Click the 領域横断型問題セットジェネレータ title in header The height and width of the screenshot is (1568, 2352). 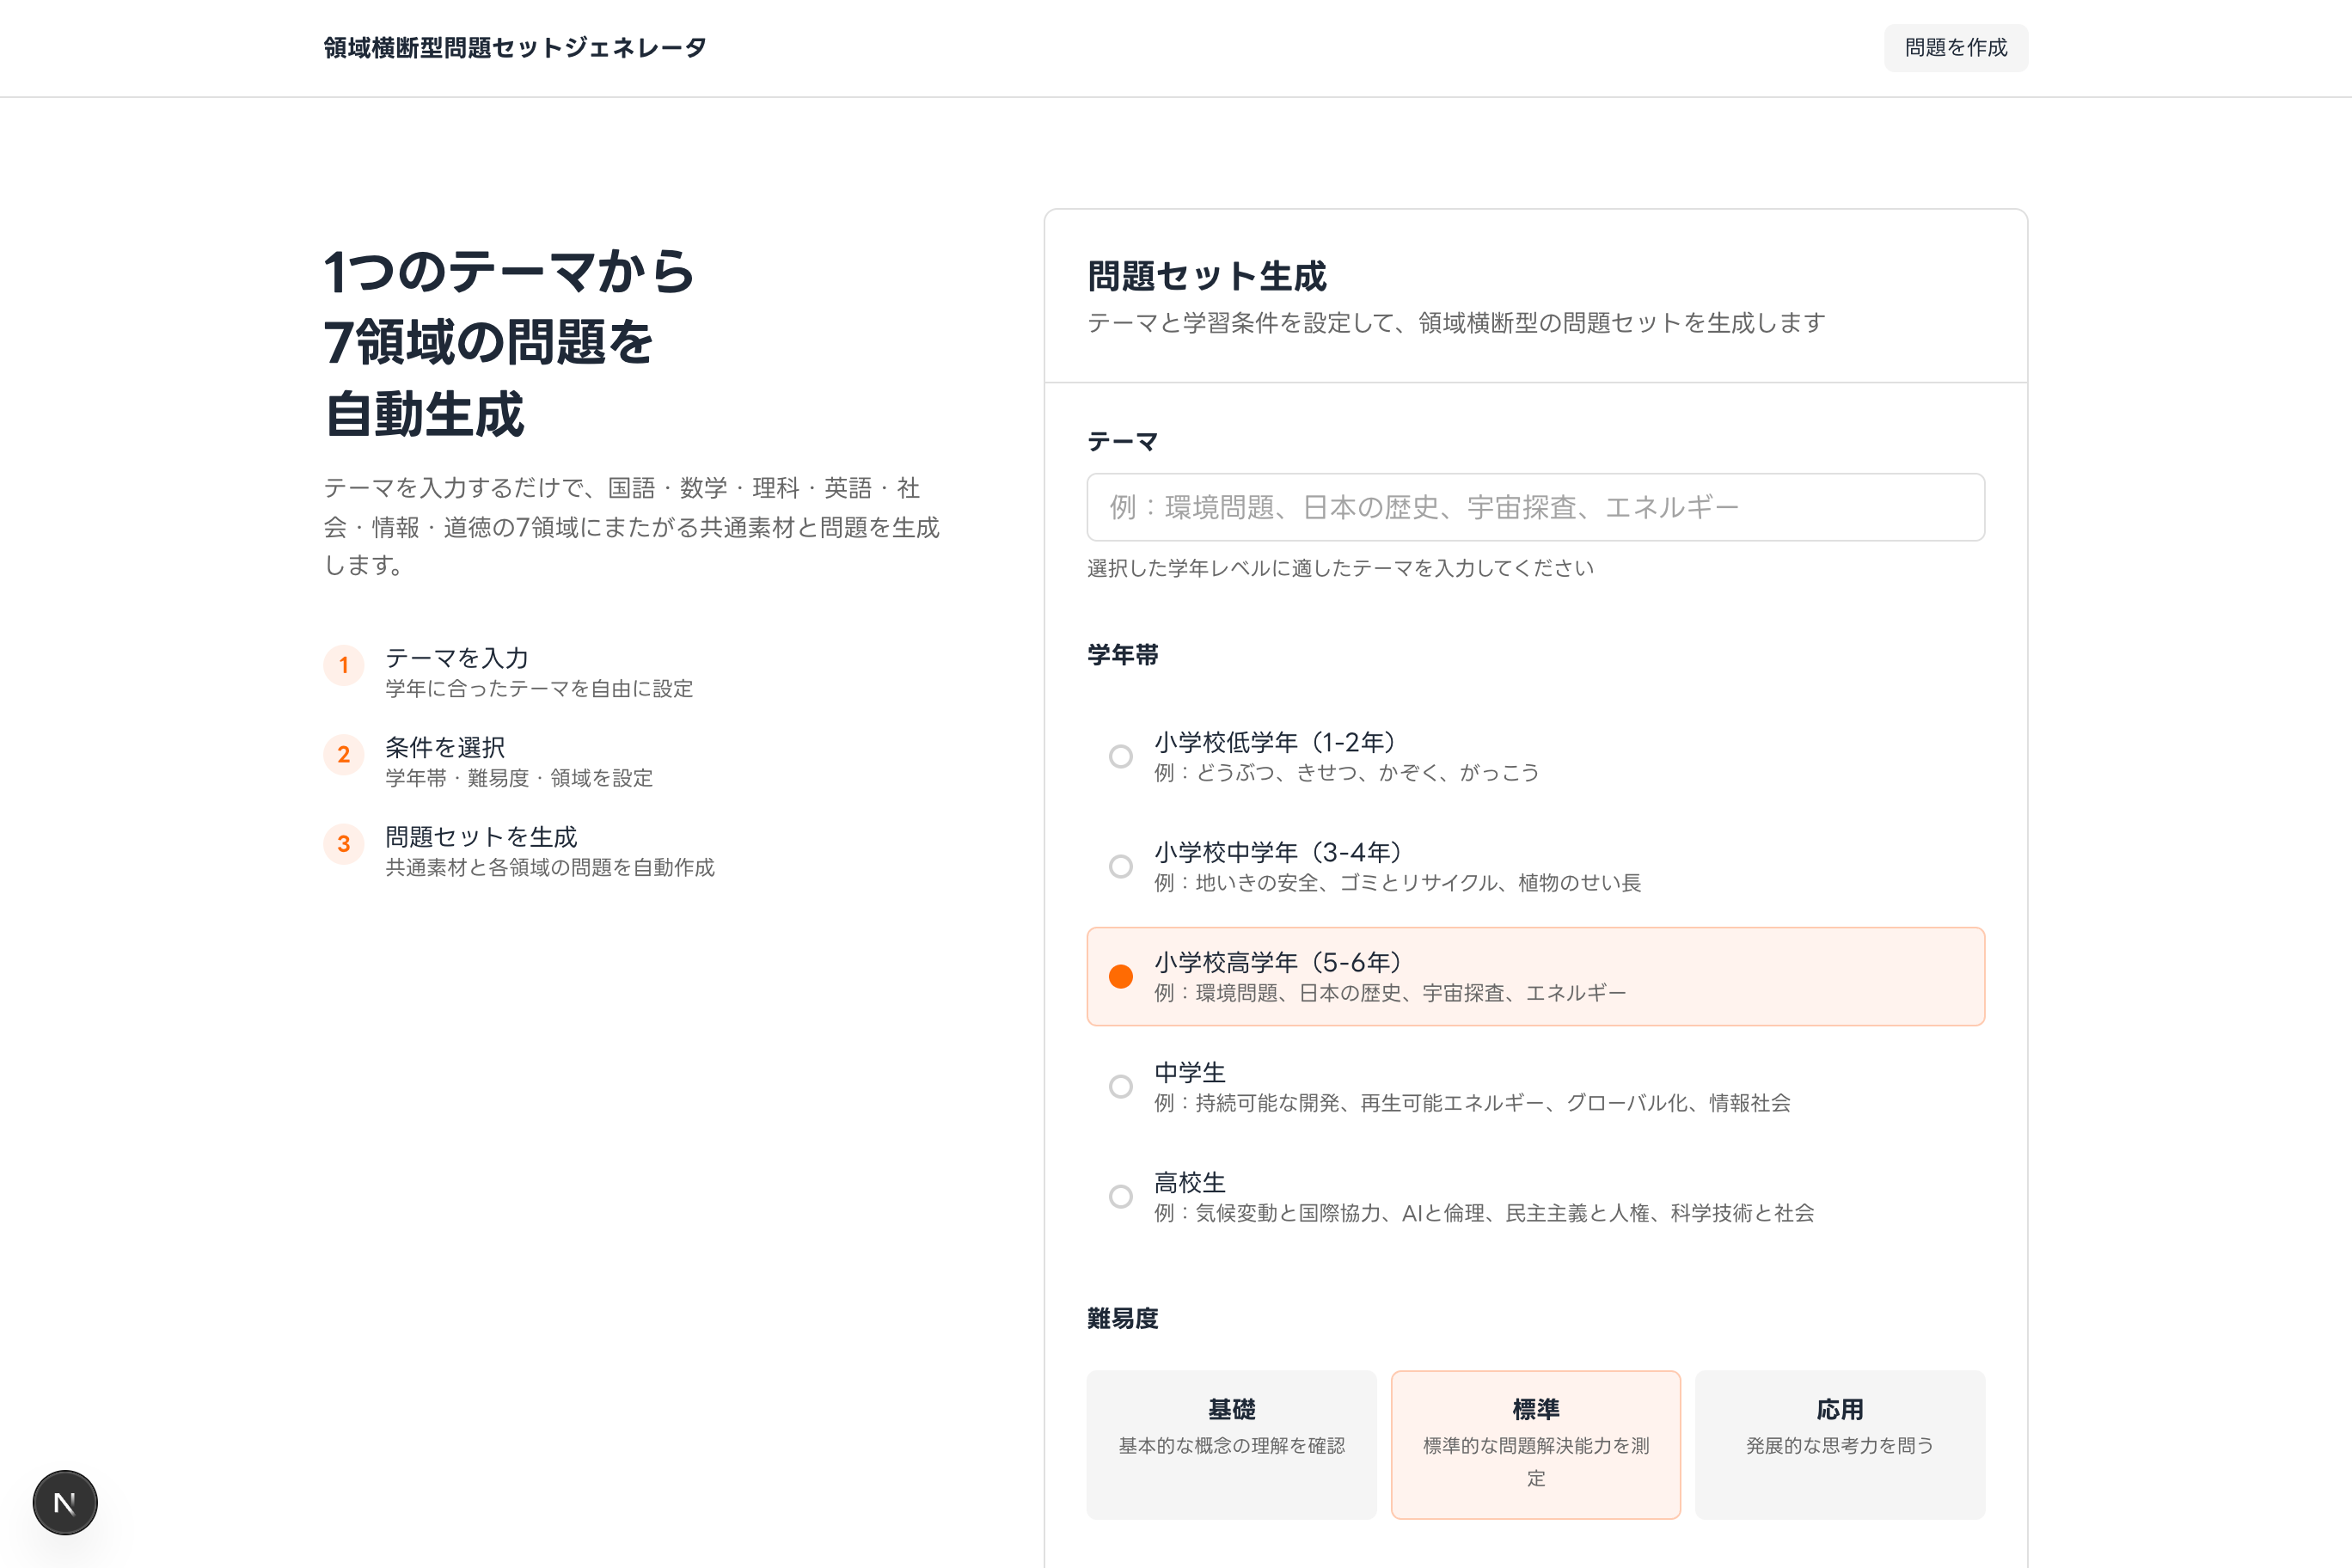(513, 47)
